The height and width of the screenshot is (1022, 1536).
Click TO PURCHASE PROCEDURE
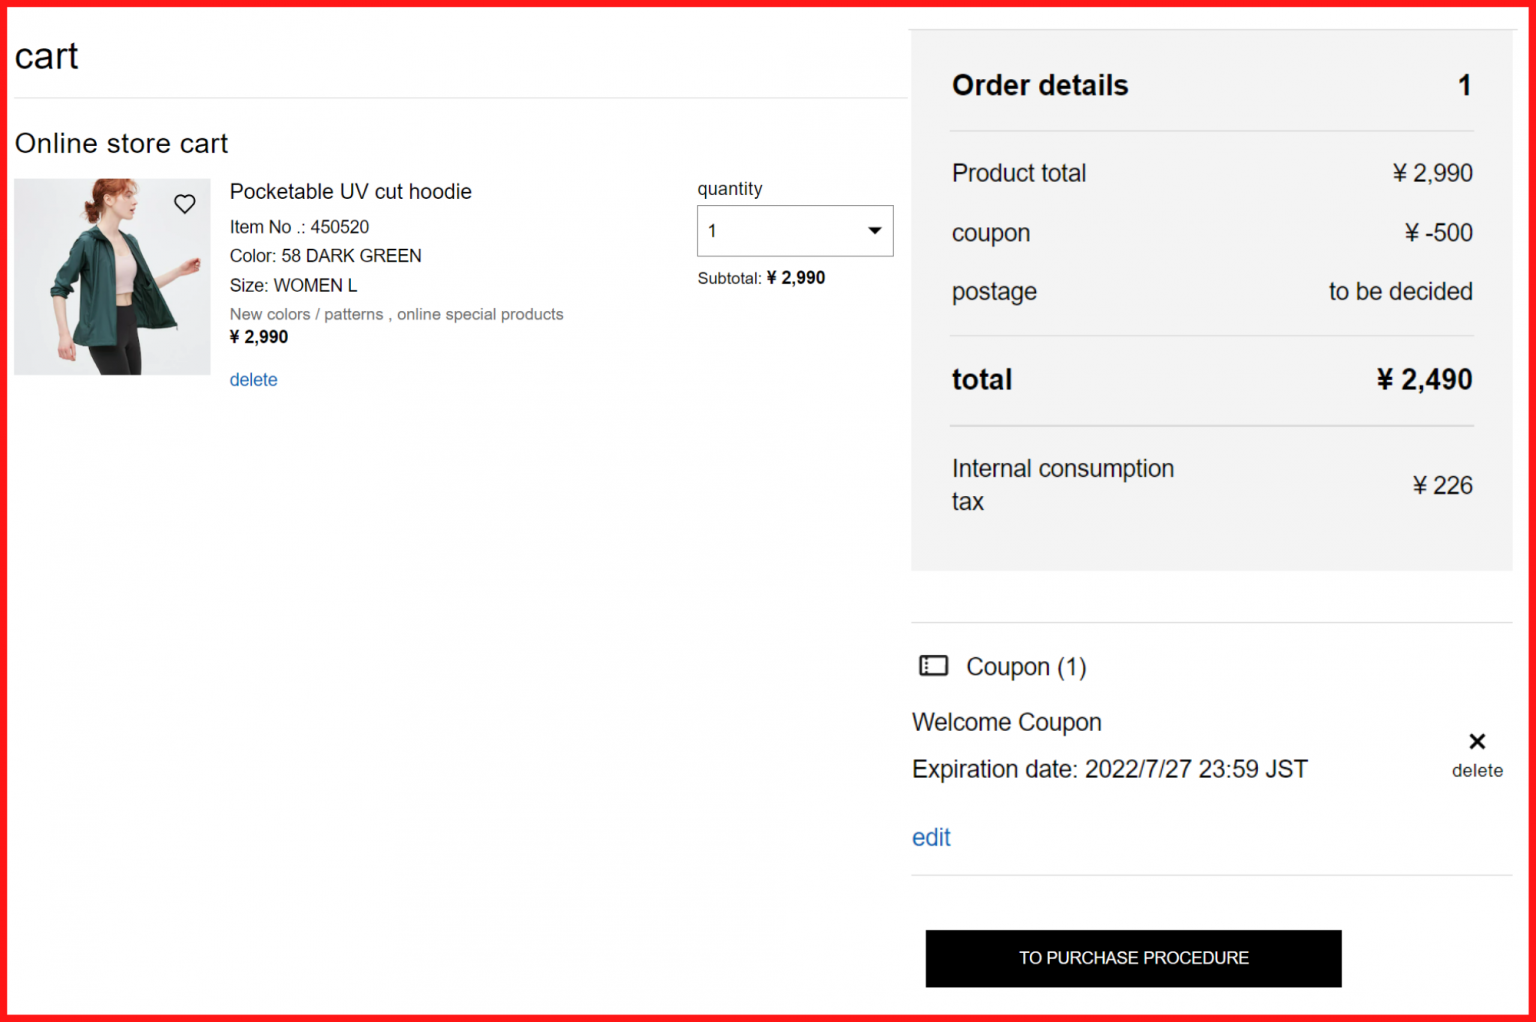[1133, 958]
